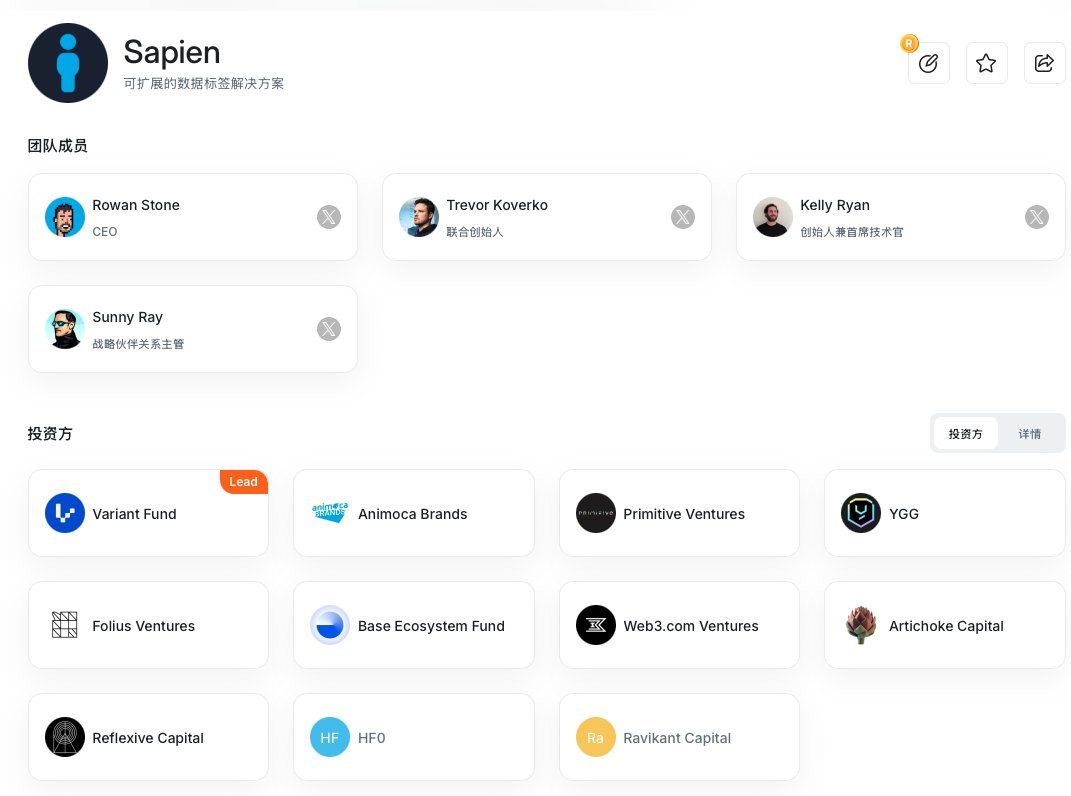The image size is (1071, 796).
Task: Open Trevor Koverko's X profile icon
Action: (x=682, y=217)
